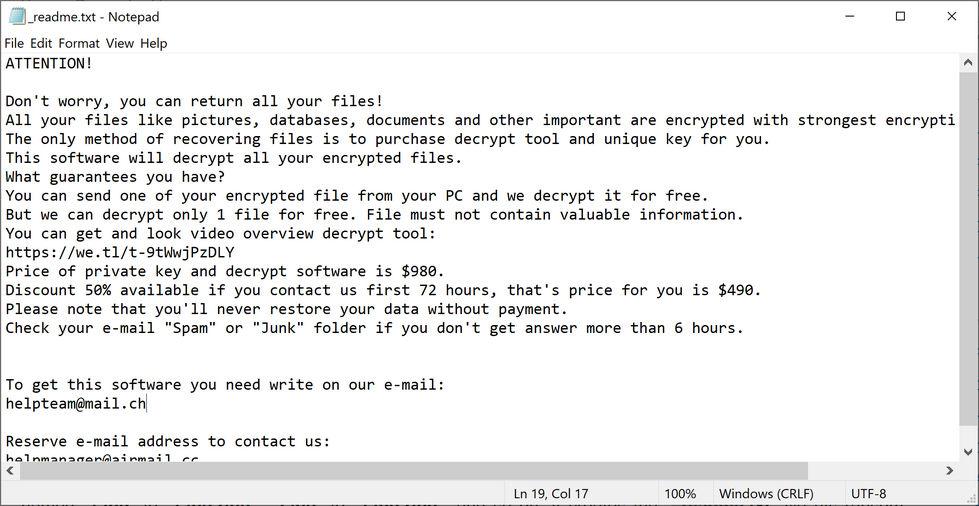The image size is (979, 506).
Task: Click the horizontal scrollbar right arrow
Action: (949, 470)
